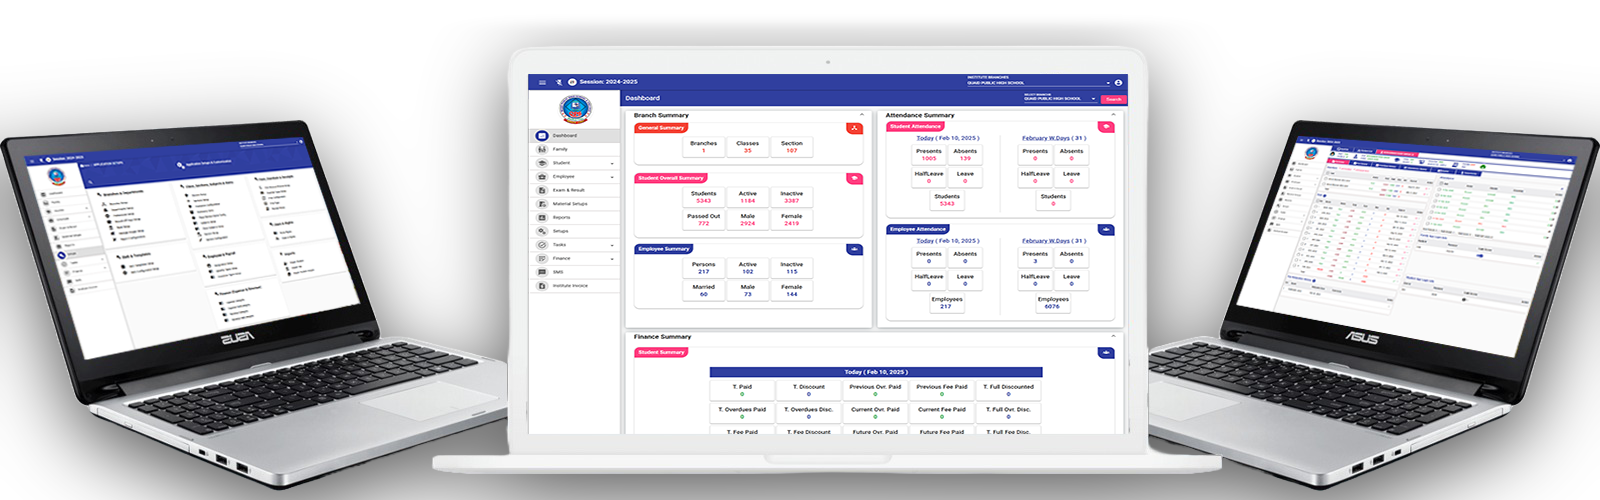
Task: Click the red General Summary corner icon
Action: tap(854, 128)
